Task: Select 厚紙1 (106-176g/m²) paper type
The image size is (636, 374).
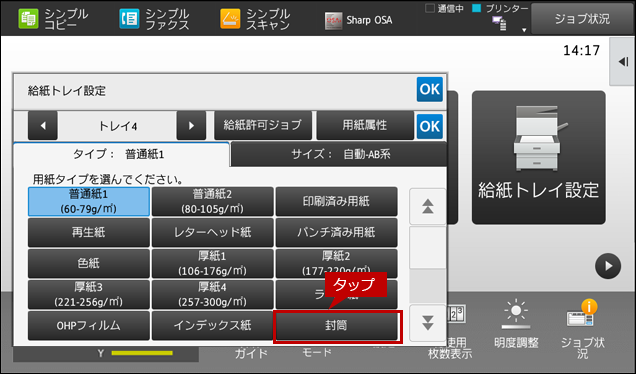Action: coord(212,264)
